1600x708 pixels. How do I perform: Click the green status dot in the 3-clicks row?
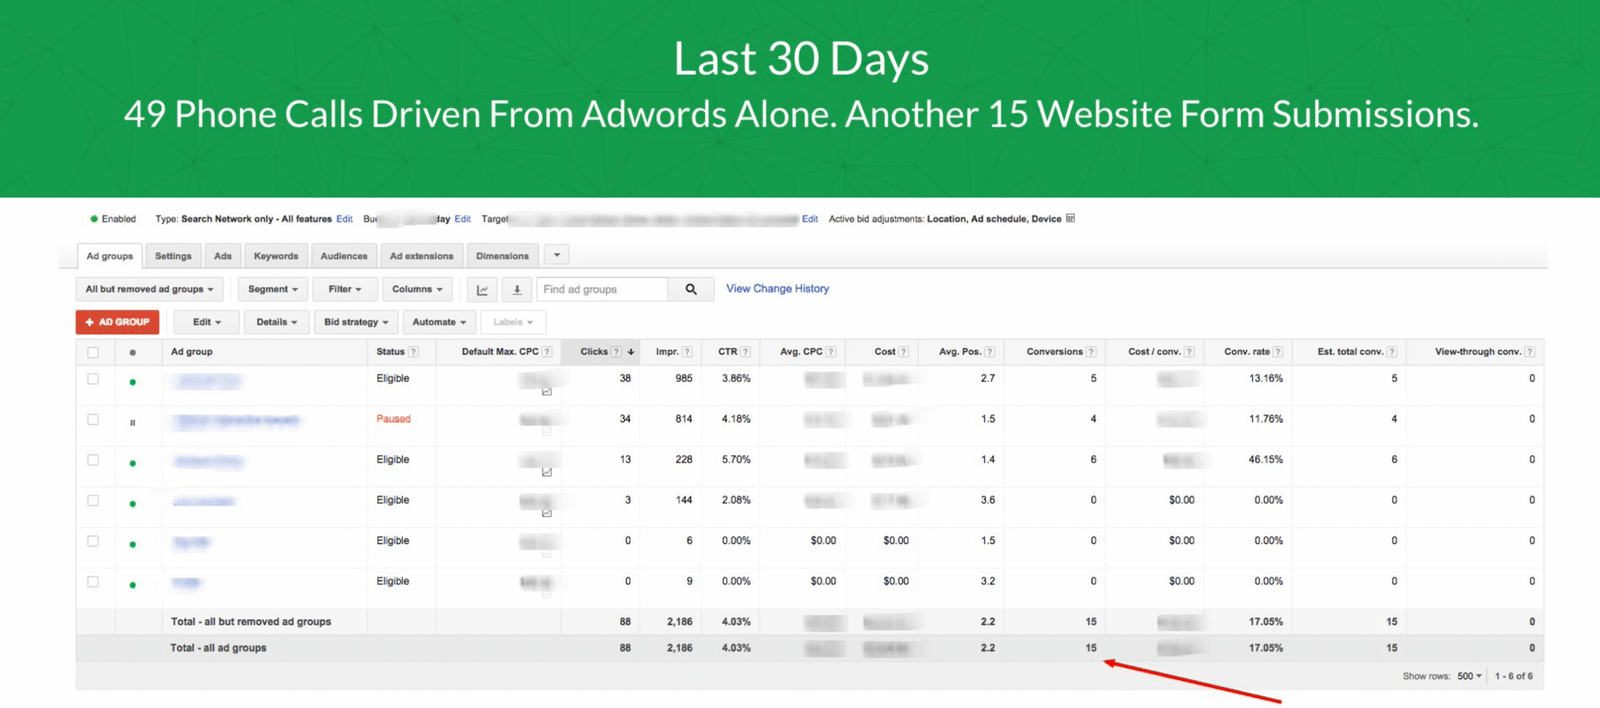[133, 504]
